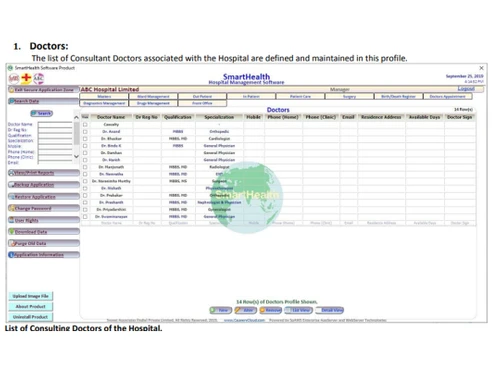Select the checkbox for Dr. Harish
Image resolution: width=500 pixels, height=375 pixels.
tap(85, 160)
